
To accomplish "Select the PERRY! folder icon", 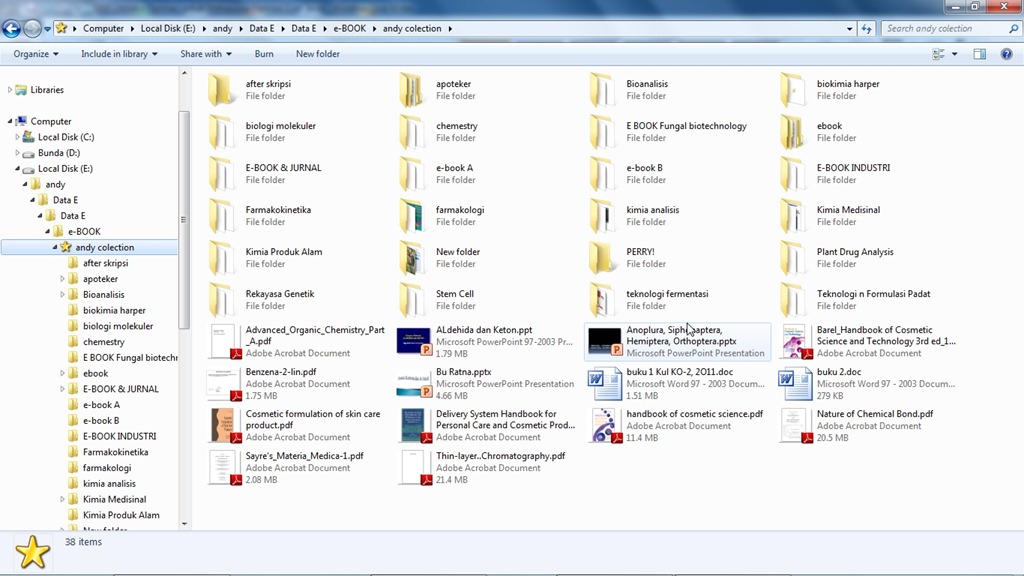I will click(602, 258).
